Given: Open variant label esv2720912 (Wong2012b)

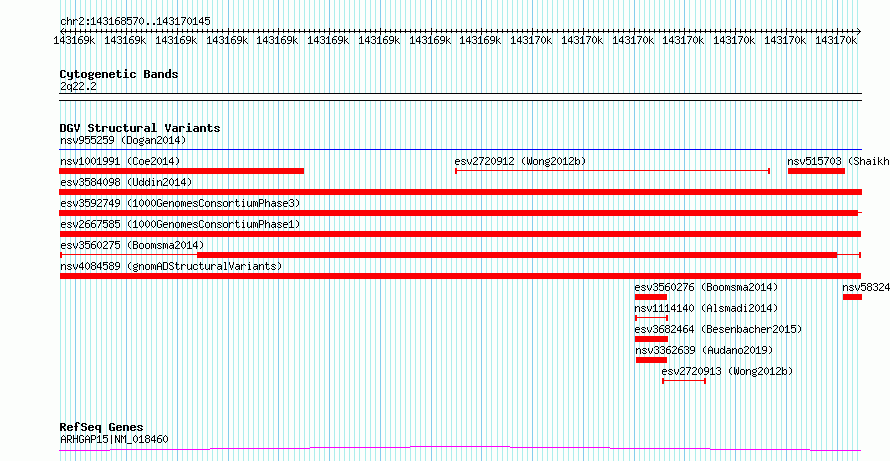Looking at the screenshot, I should 520,161.
